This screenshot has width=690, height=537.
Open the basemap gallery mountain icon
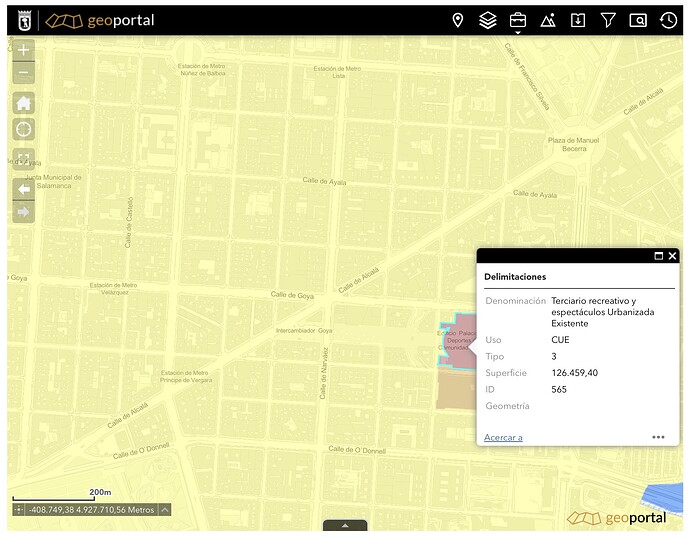click(548, 20)
